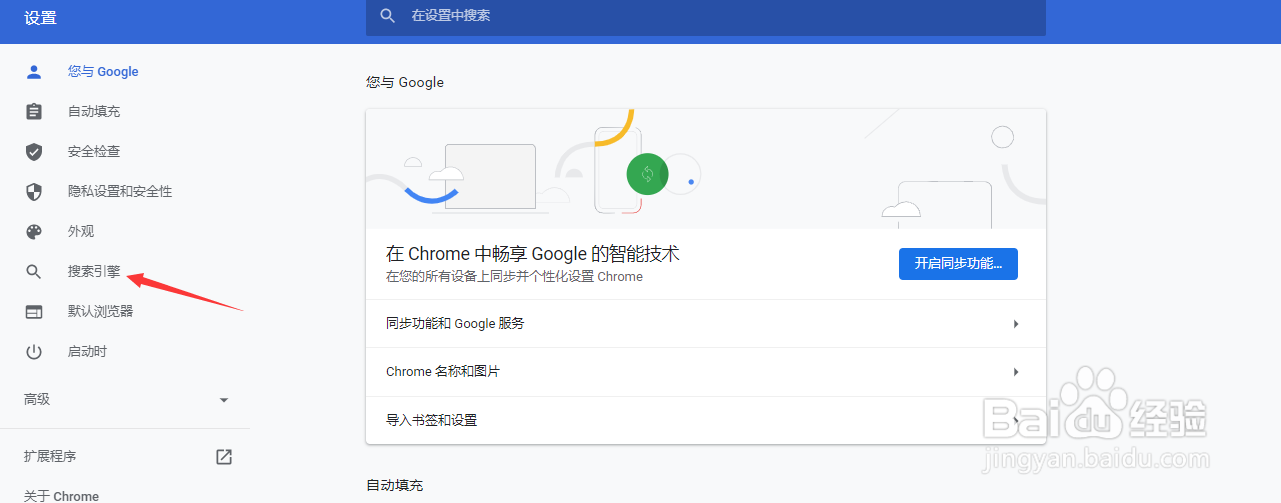Click the palette icon for 外观
Screen dimensions: 1281x503
point(34,232)
